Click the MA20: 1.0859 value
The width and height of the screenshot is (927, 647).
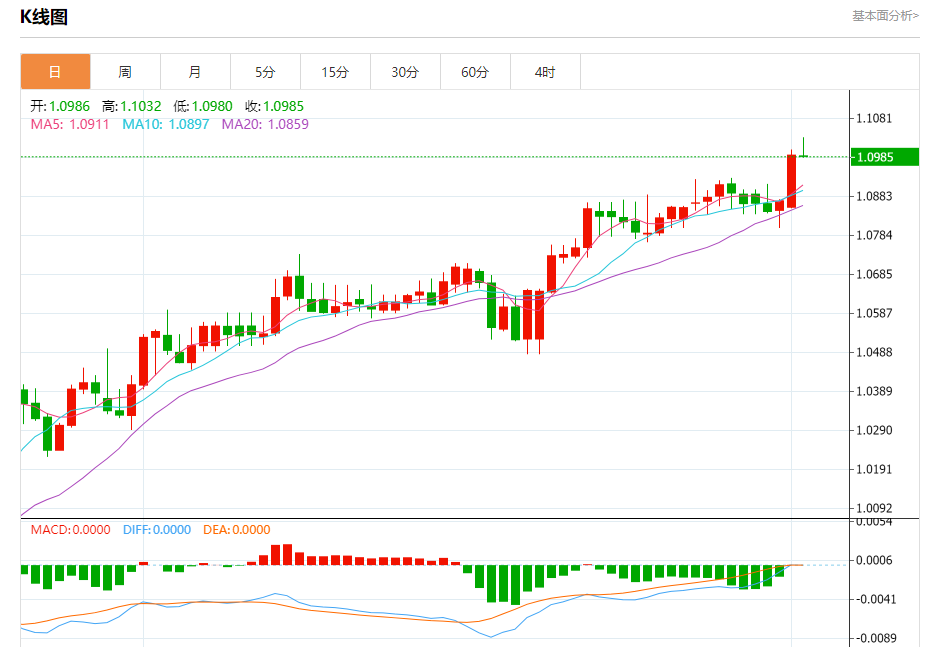(265, 124)
